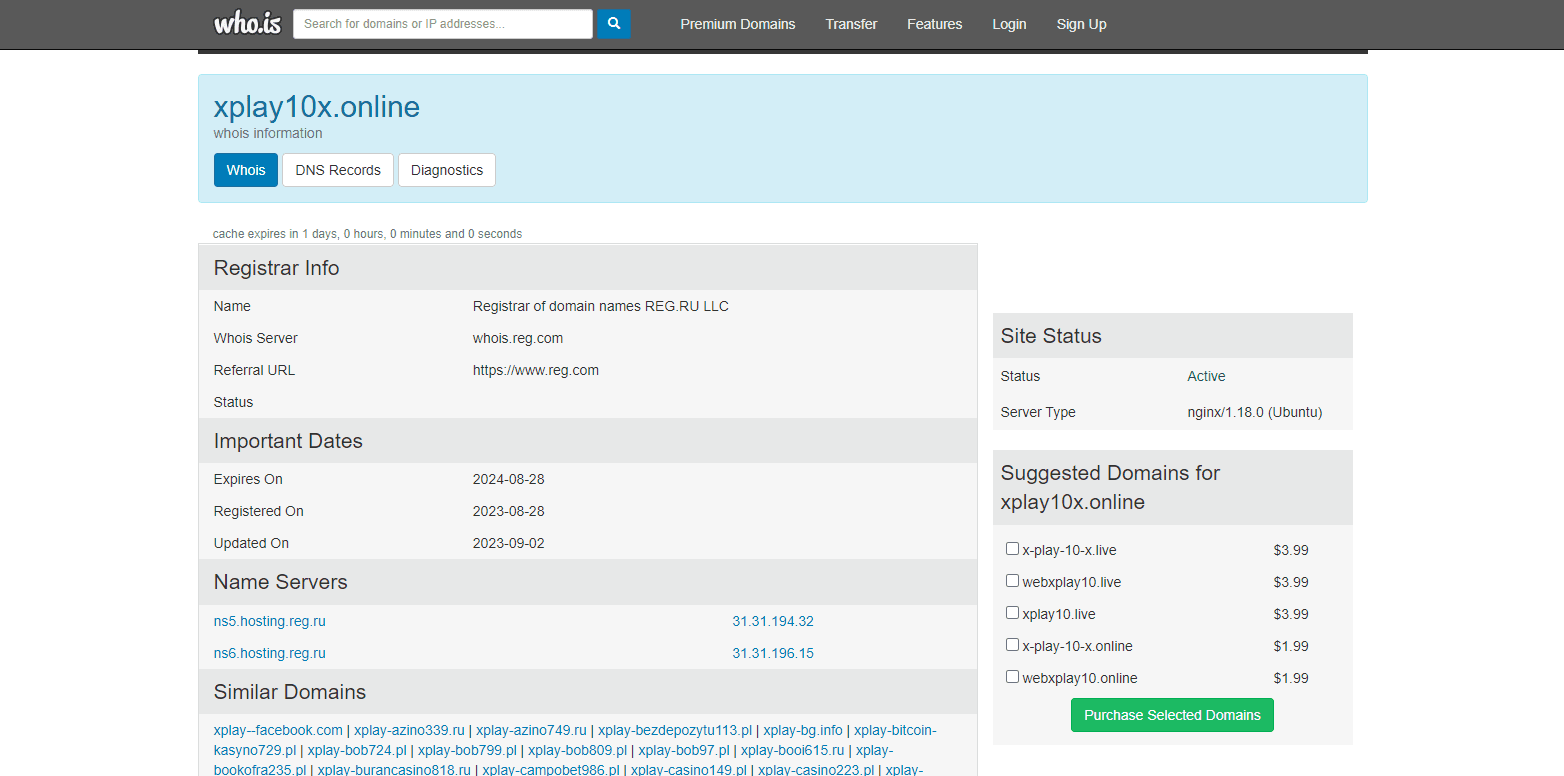Click the magnifier search button
This screenshot has height=776, width=1564.
tap(614, 24)
